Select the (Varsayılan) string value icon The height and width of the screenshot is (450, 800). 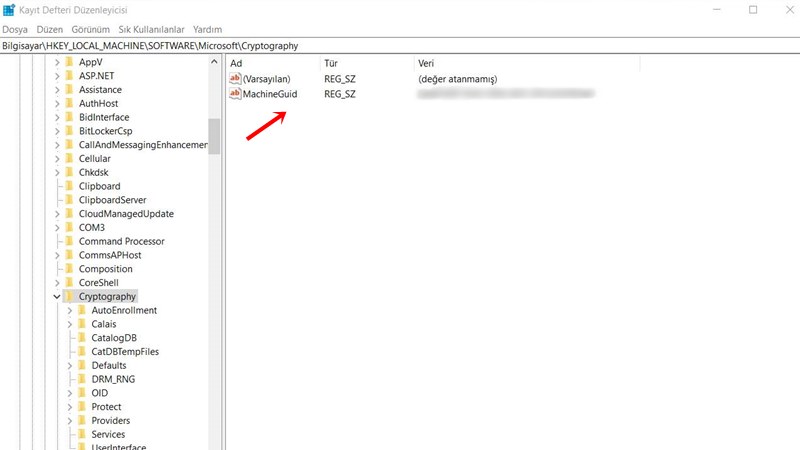[235, 79]
